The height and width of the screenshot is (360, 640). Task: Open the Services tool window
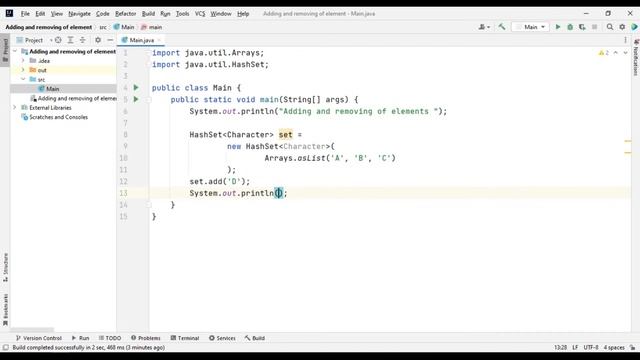point(222,338)
